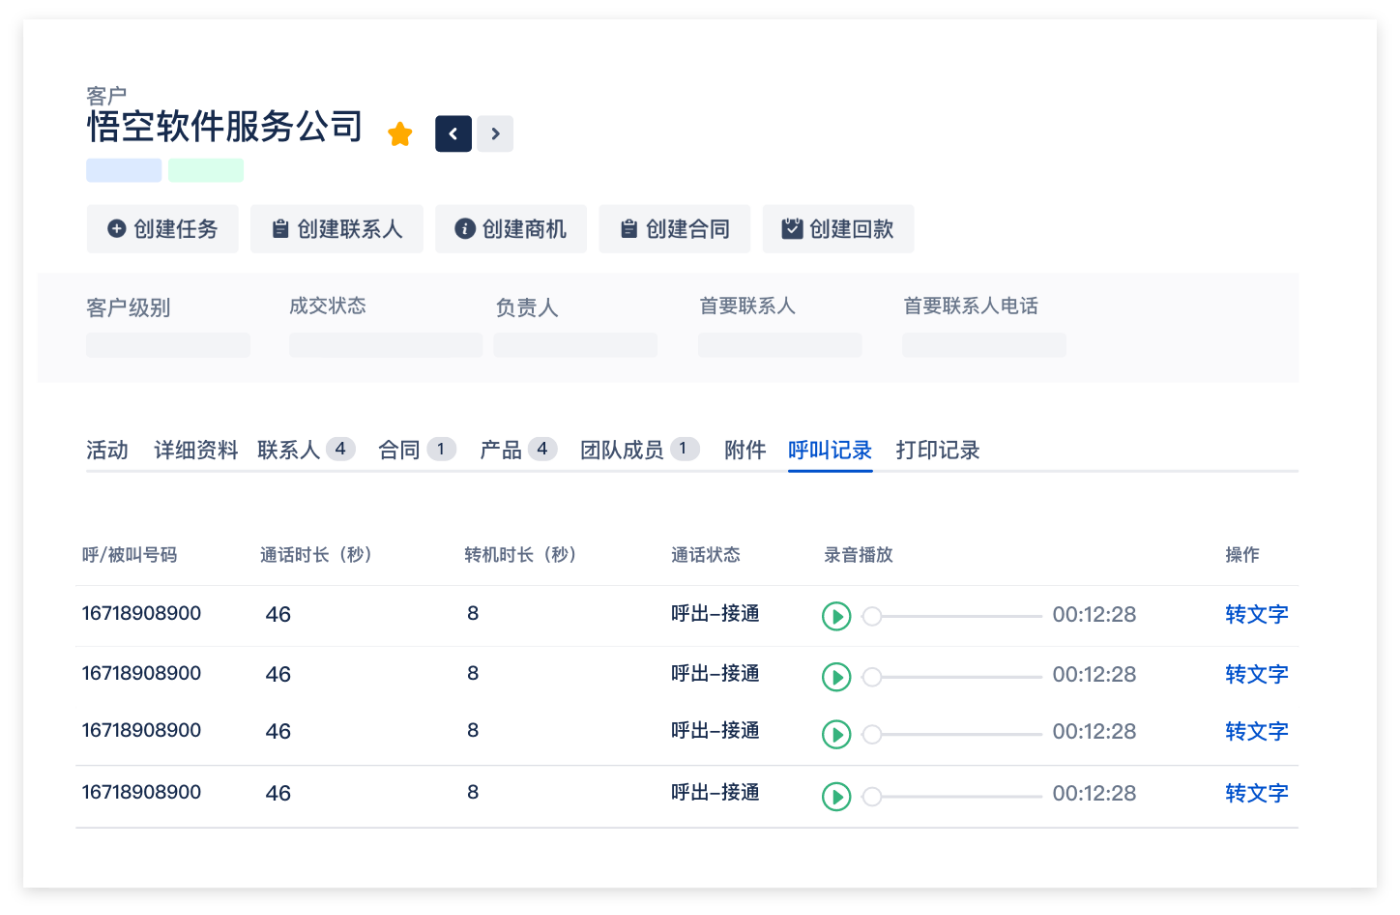
Task: Click the first recording's progress slider handle
Action: point(872,616)
